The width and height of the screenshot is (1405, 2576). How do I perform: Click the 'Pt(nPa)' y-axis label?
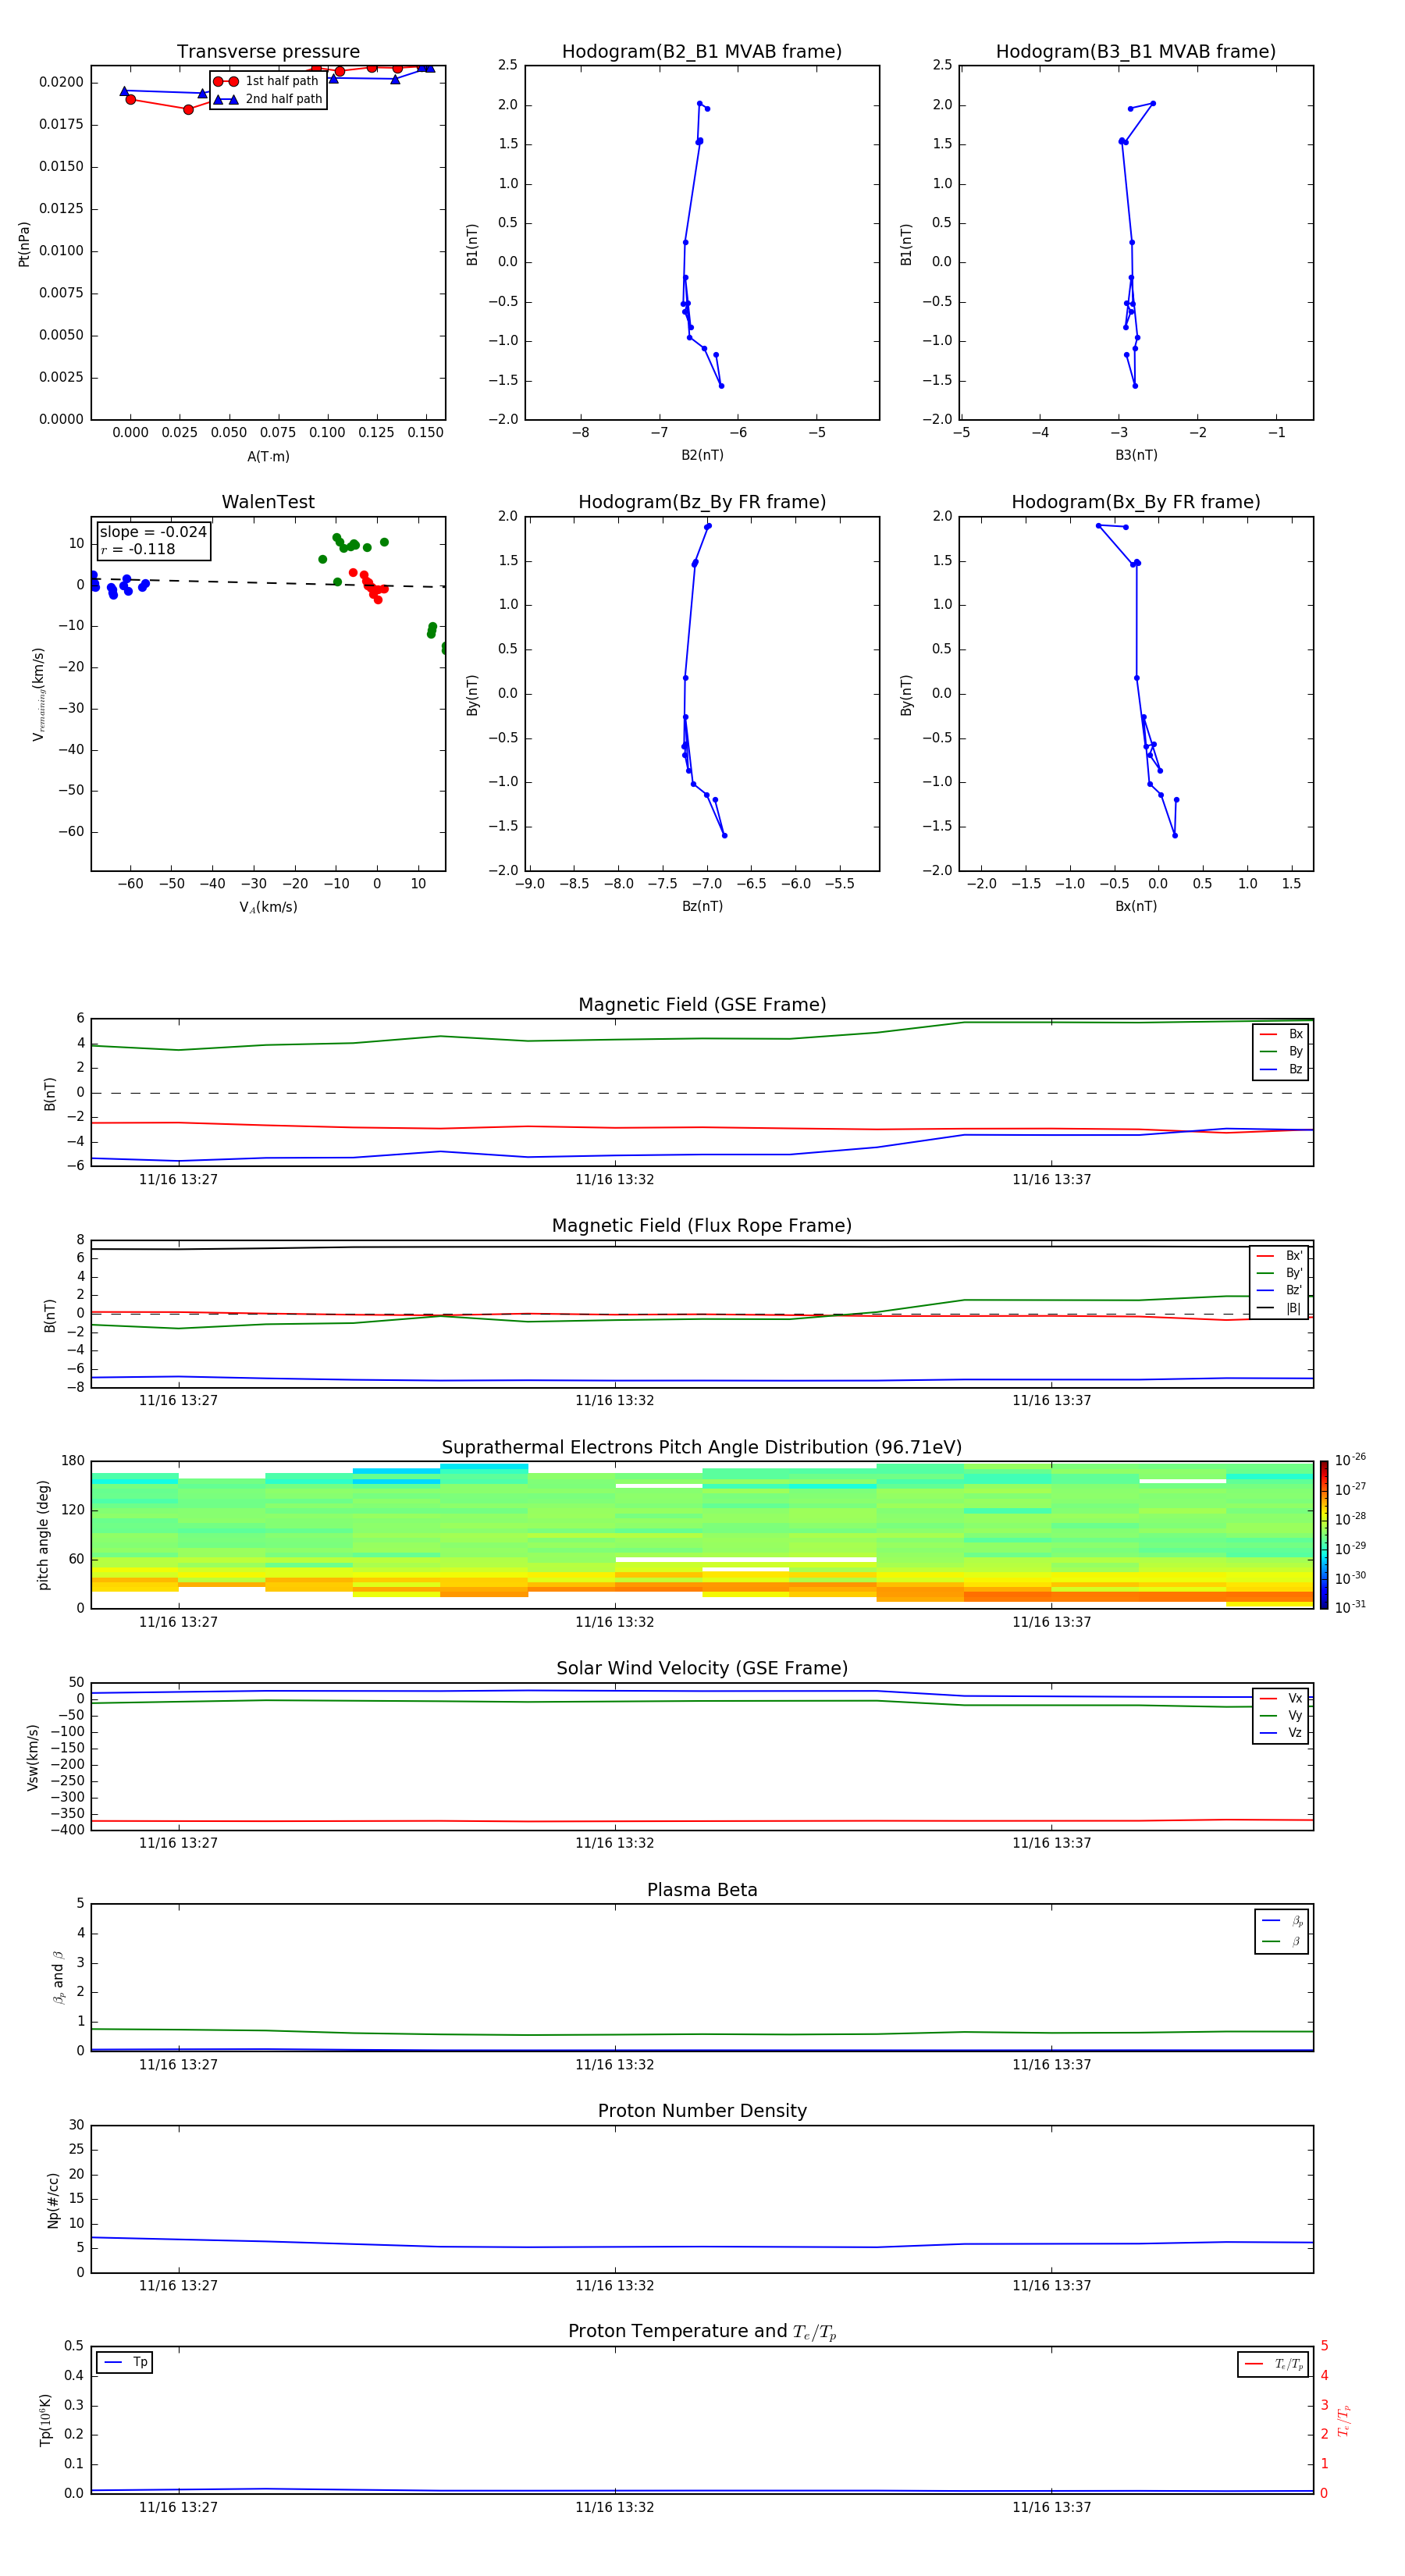tap(24, 244)
